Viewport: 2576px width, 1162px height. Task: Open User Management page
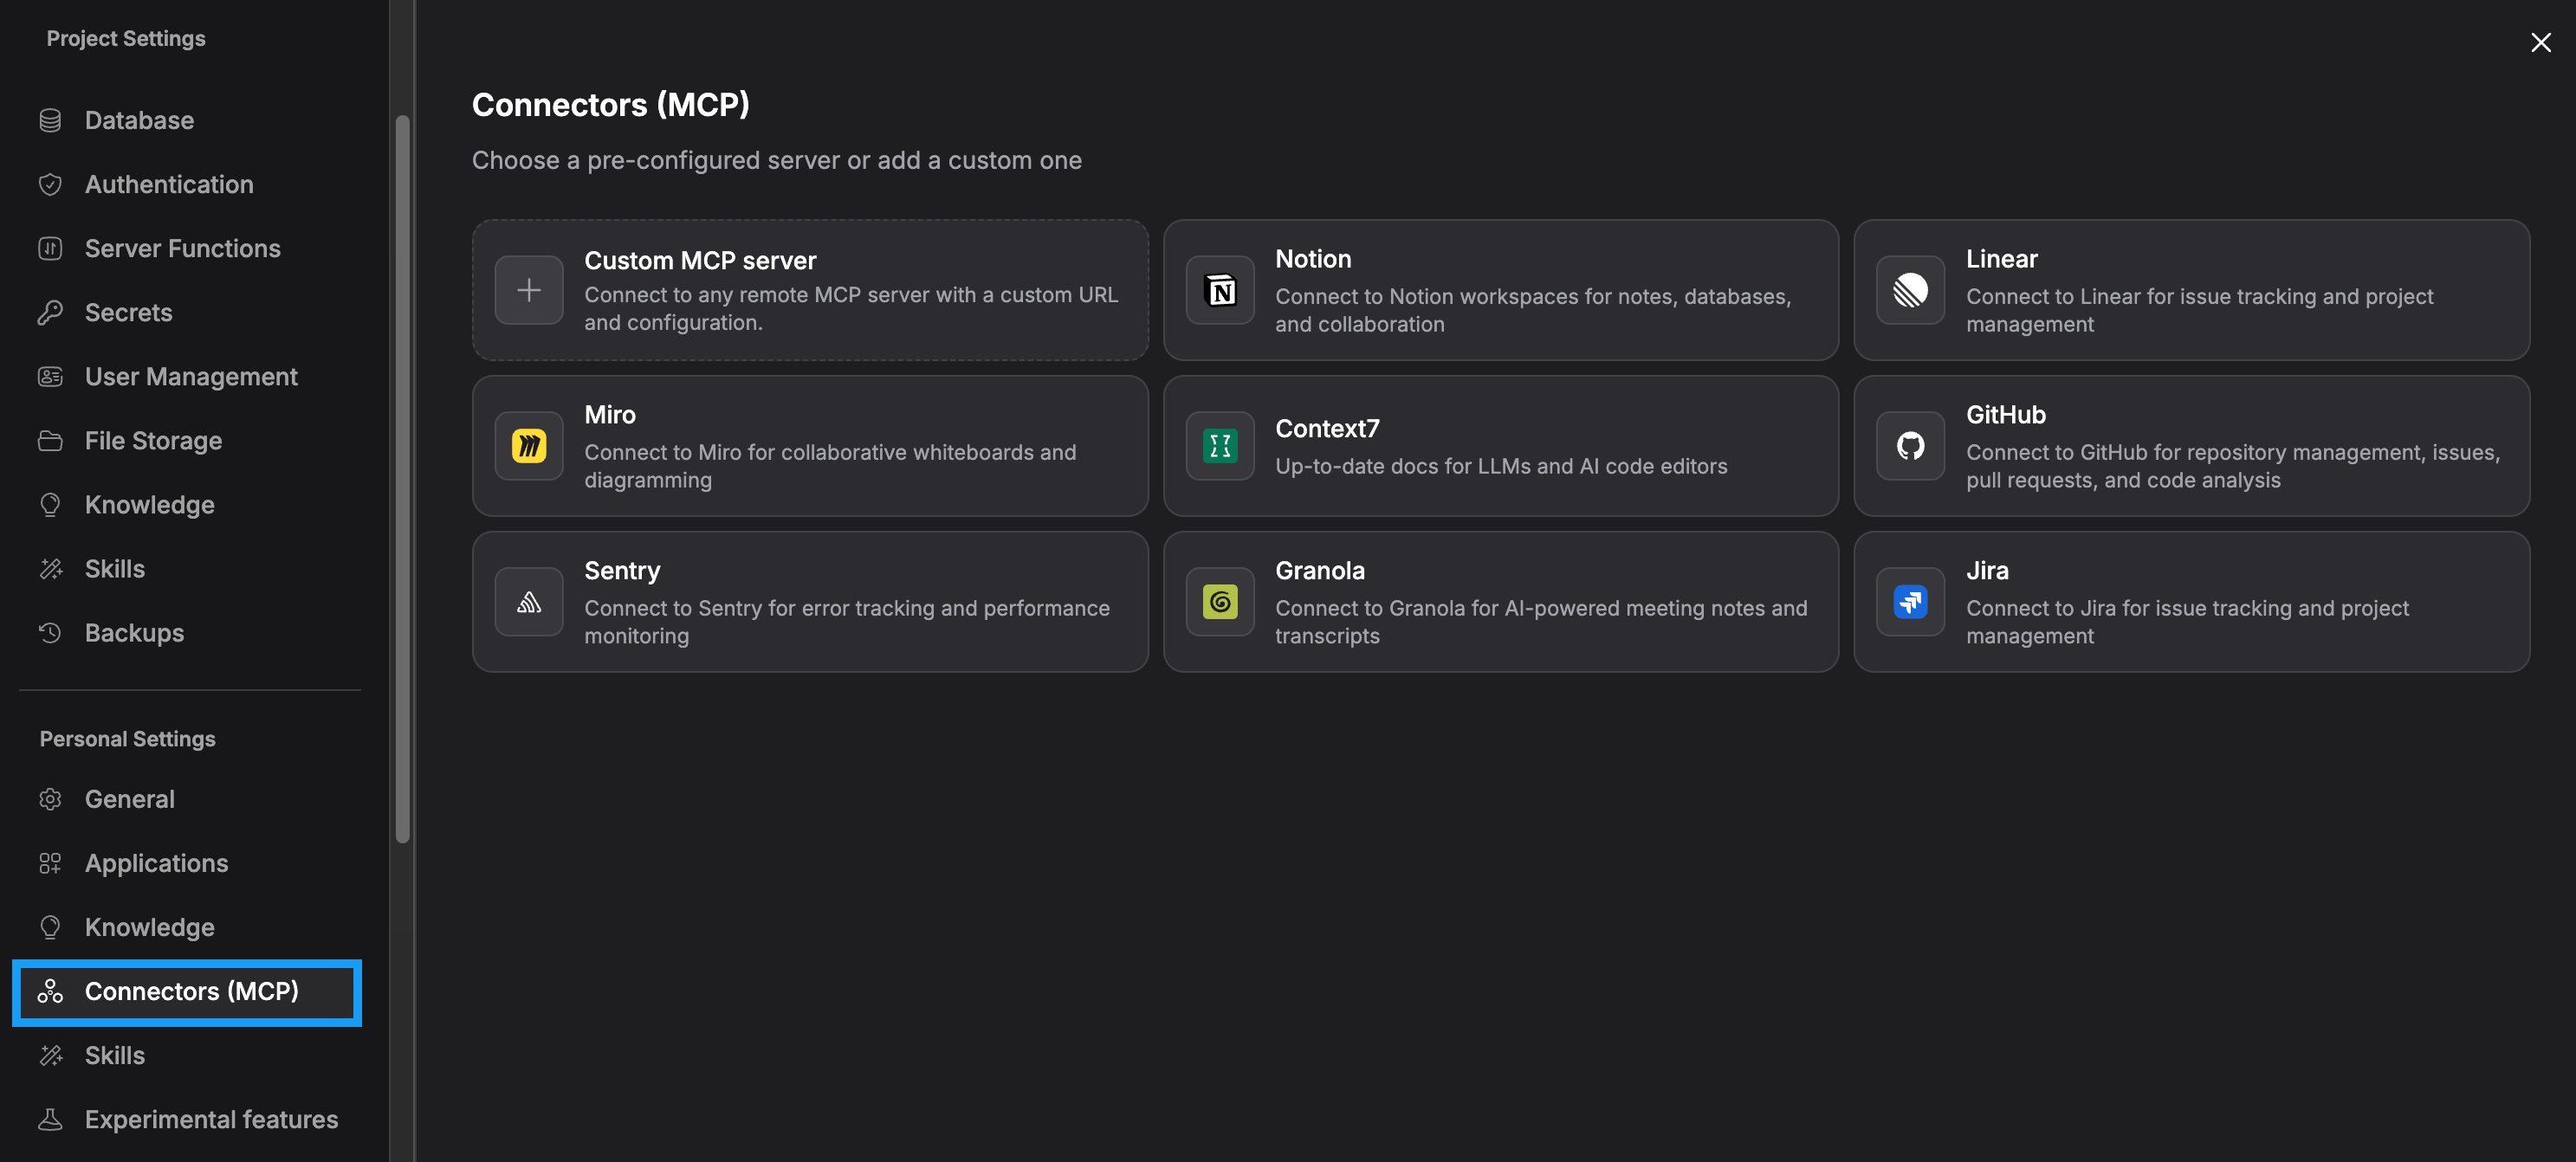click(x=191, y=376)
